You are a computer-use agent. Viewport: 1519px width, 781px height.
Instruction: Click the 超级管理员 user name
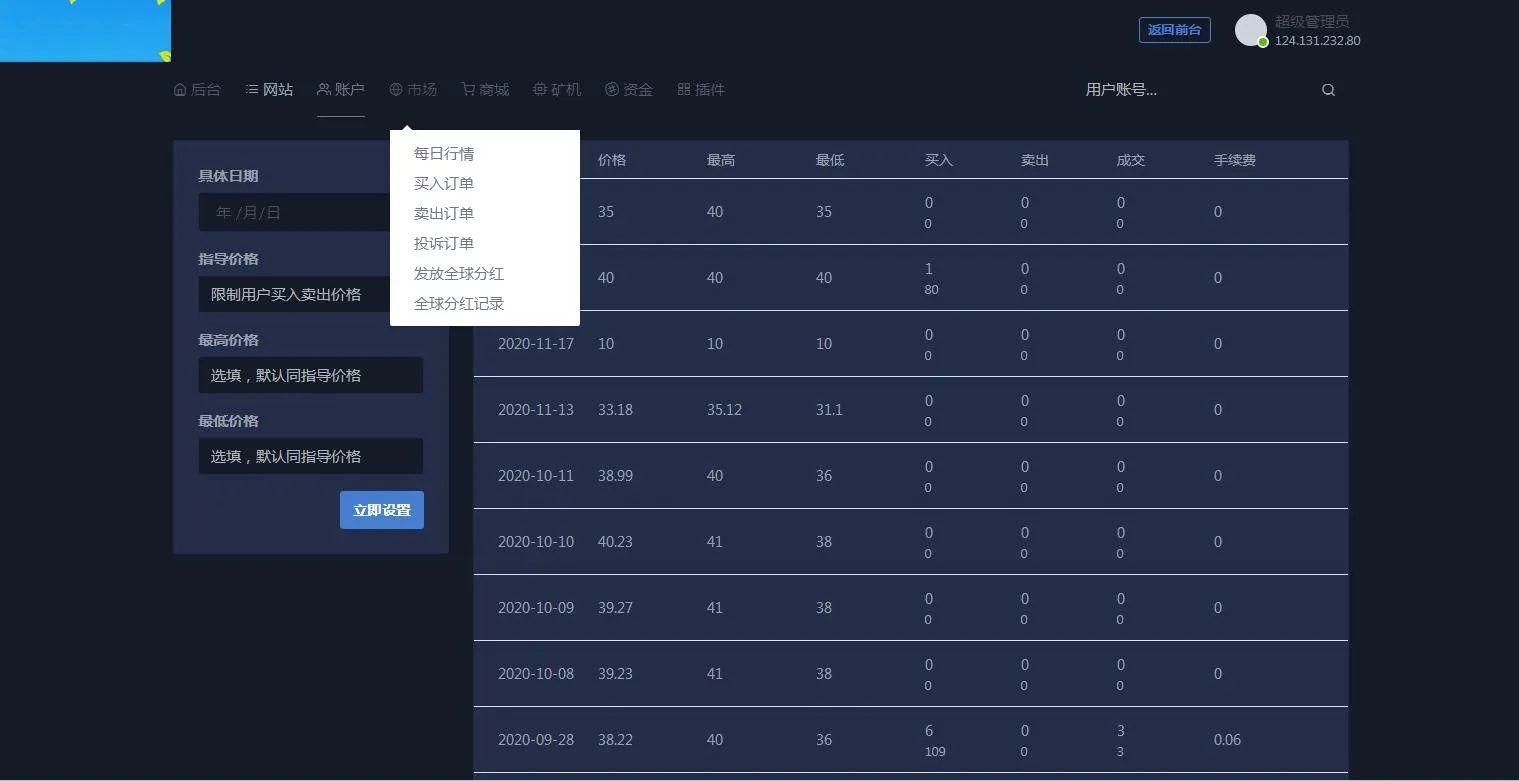[1312, 21]
